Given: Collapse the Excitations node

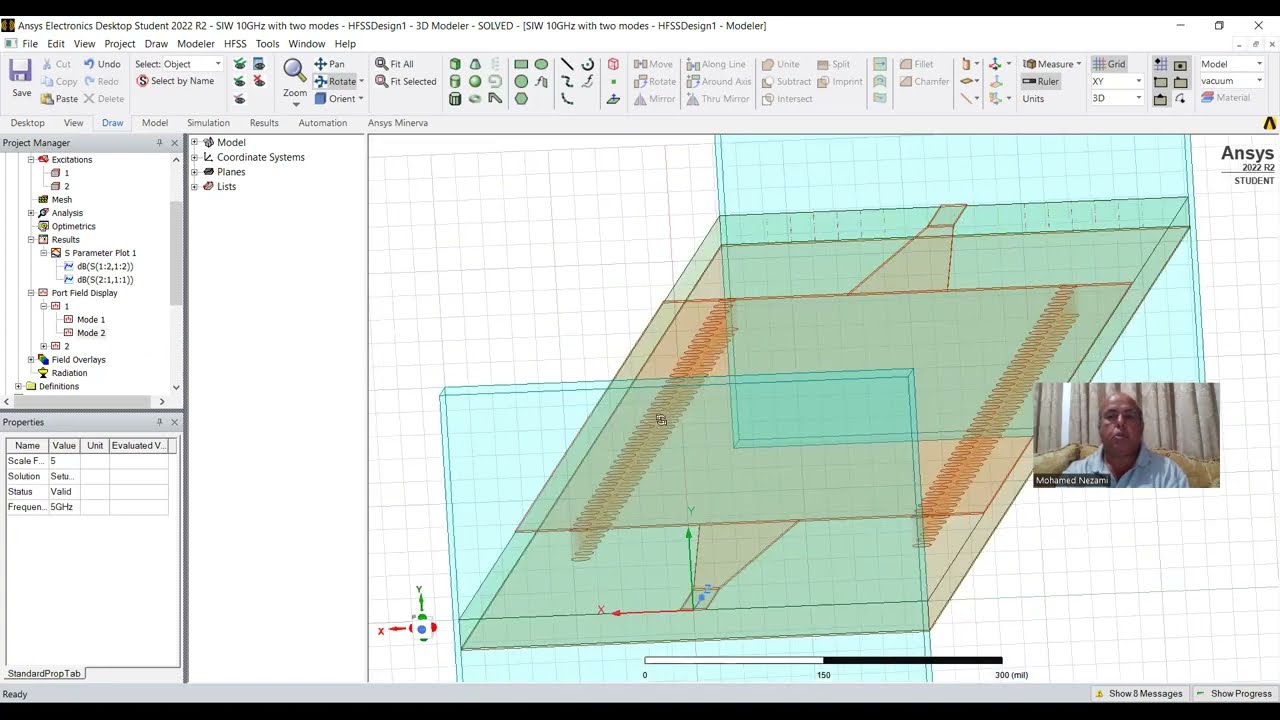Looking at the screenshot, I should 31,160.
